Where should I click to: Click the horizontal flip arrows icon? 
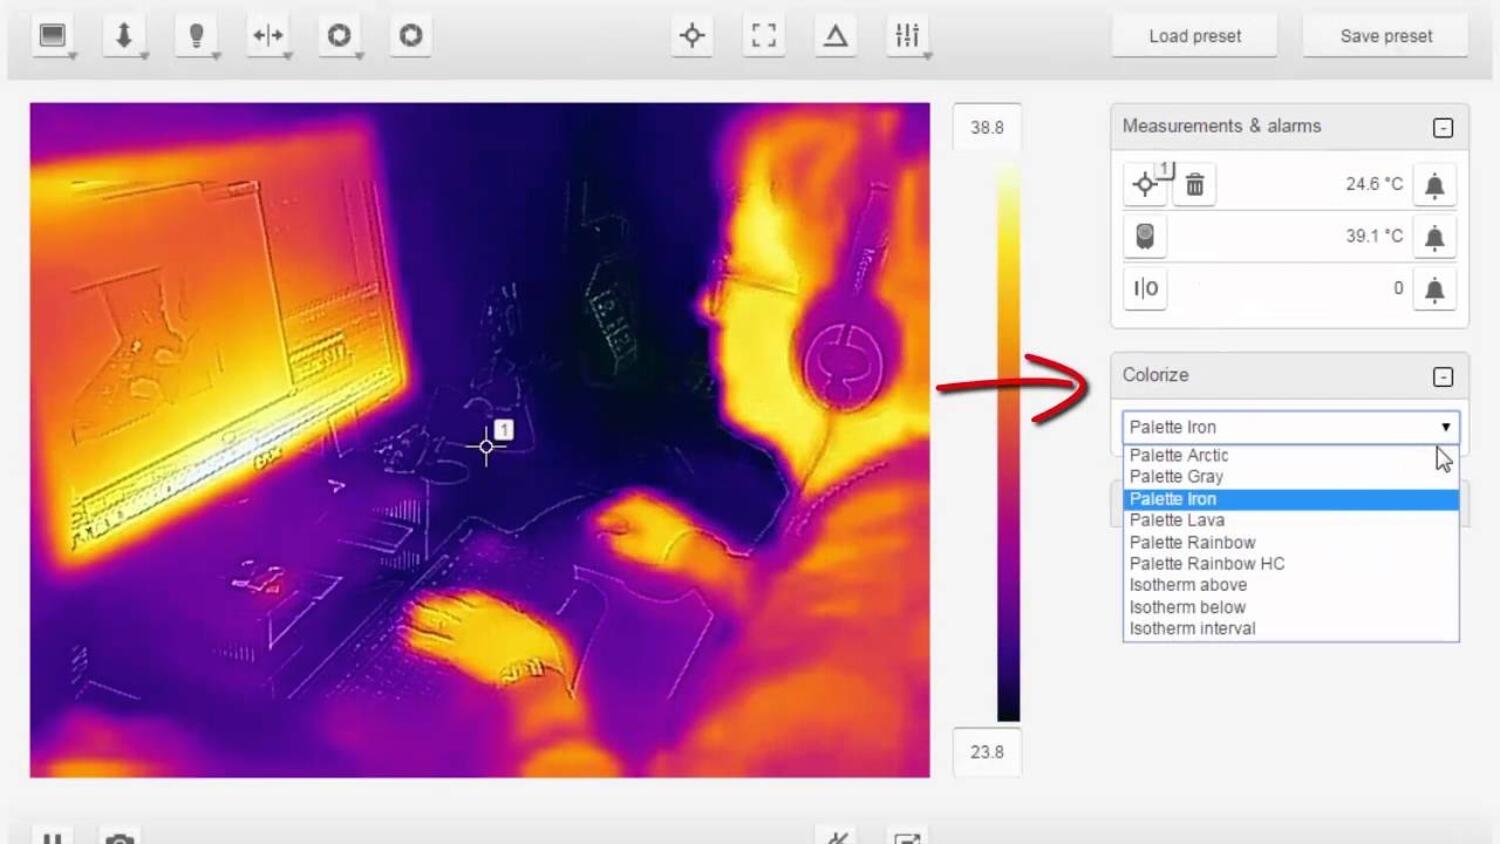(x=268, y=36)
